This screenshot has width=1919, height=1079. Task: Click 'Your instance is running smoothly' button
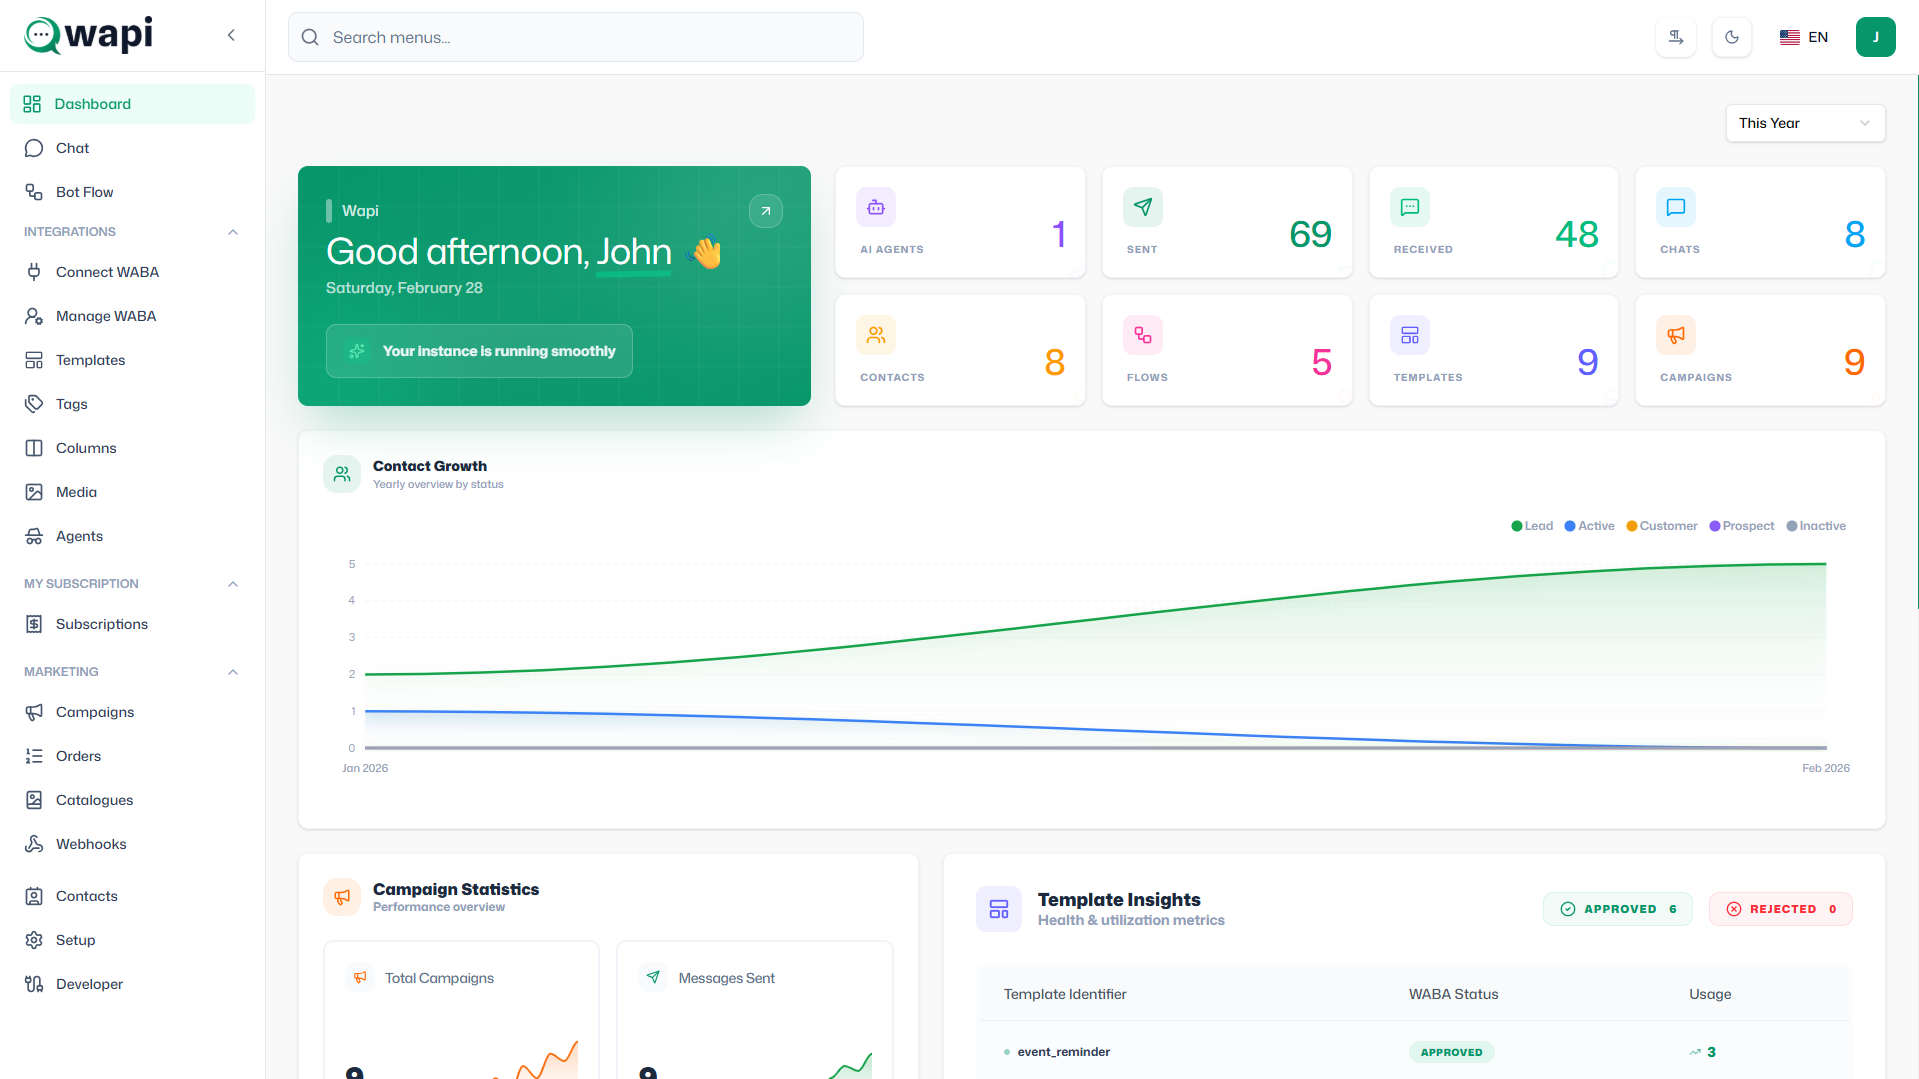tap(479, 351)
